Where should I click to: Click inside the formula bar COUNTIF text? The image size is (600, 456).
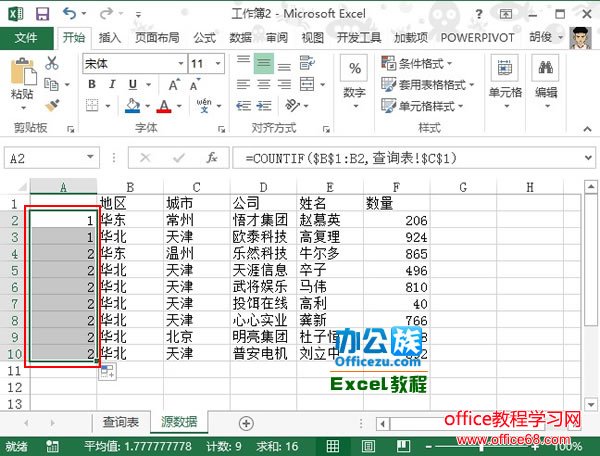pos(351,158)
